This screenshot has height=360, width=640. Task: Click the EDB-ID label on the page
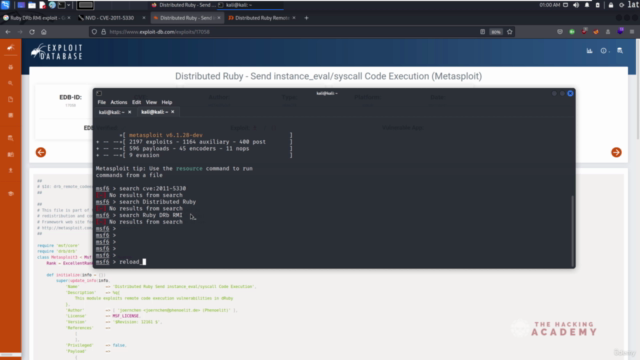point(70,97)
